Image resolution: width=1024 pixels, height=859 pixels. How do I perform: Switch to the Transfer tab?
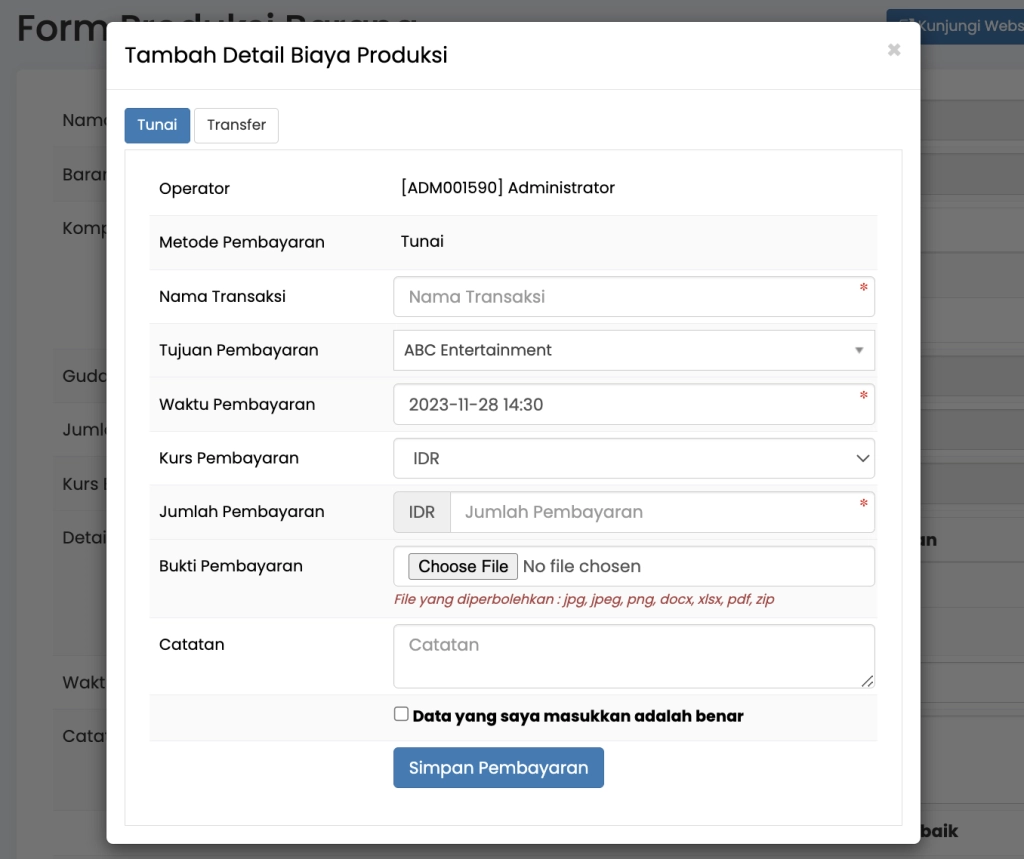tap(236, 125)
